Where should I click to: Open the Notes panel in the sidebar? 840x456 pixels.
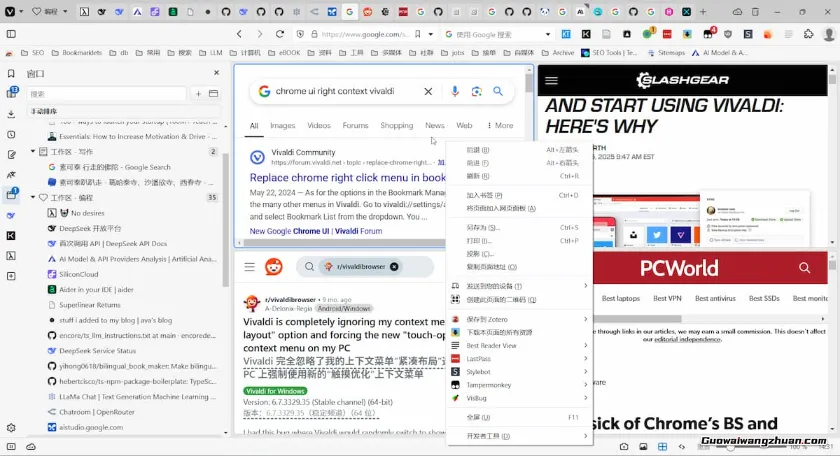click(11, 155)
